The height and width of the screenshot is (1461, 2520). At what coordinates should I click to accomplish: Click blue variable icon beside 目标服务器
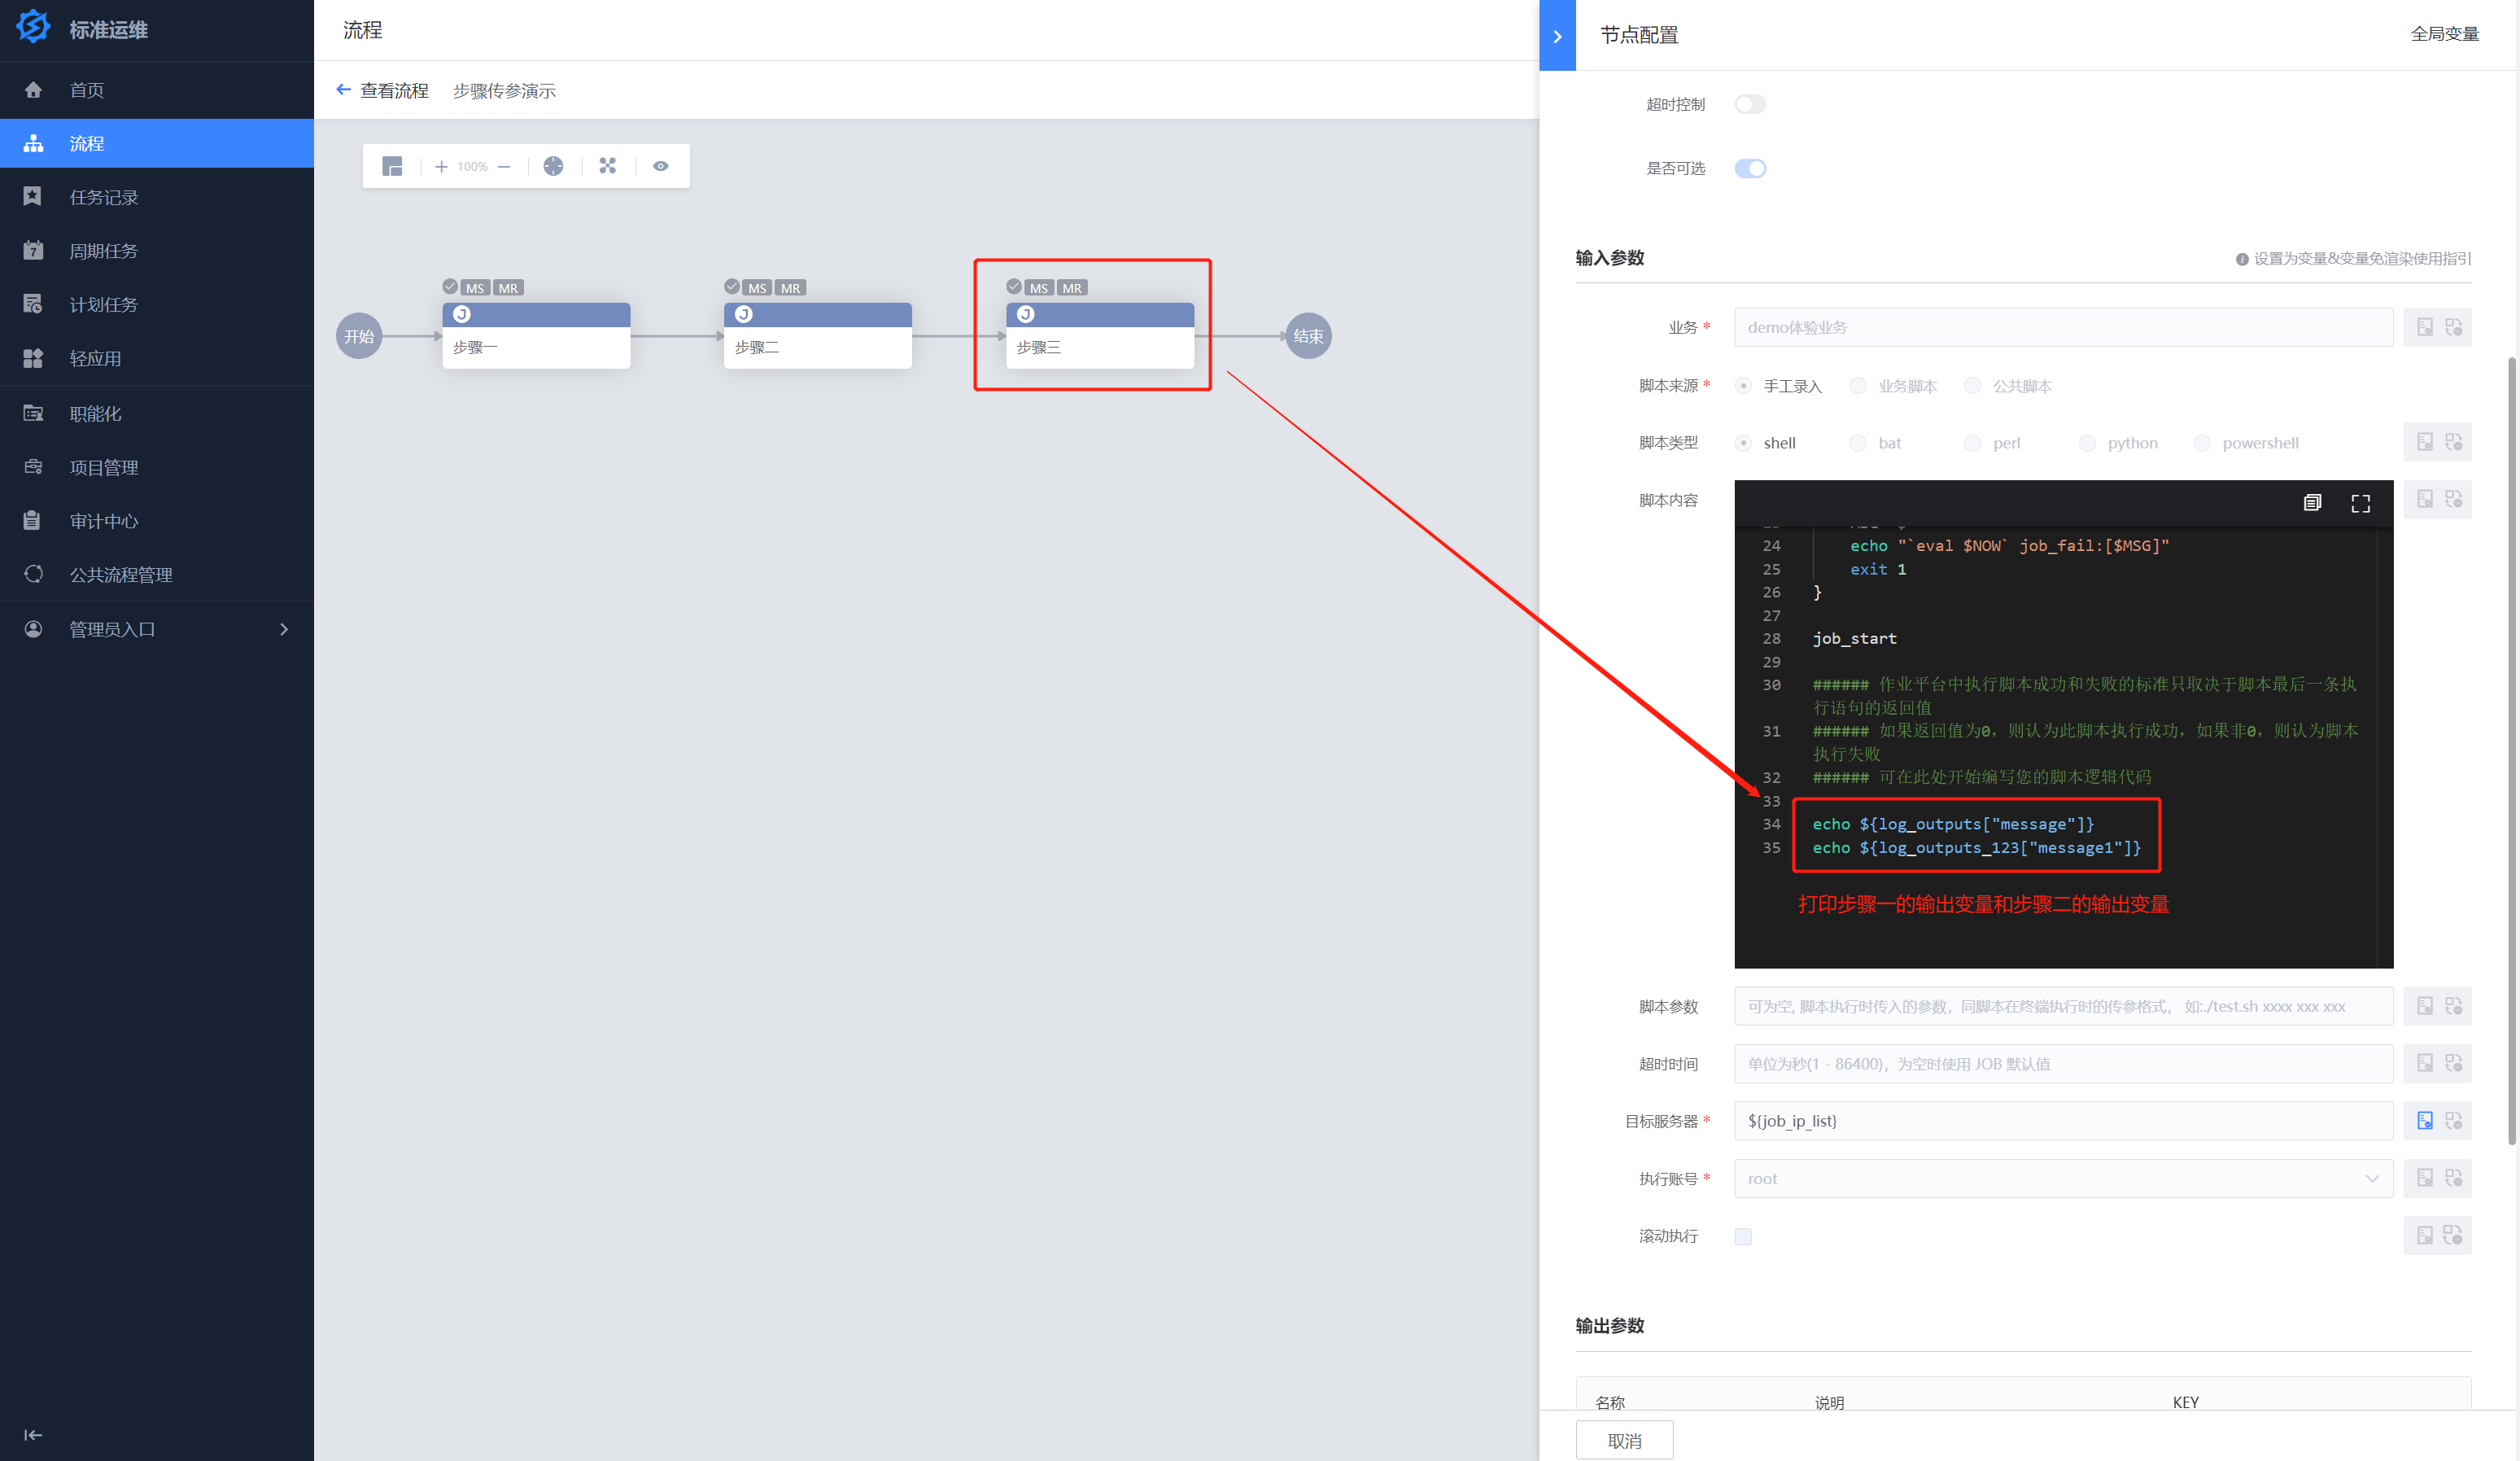click(2424, 1121)
